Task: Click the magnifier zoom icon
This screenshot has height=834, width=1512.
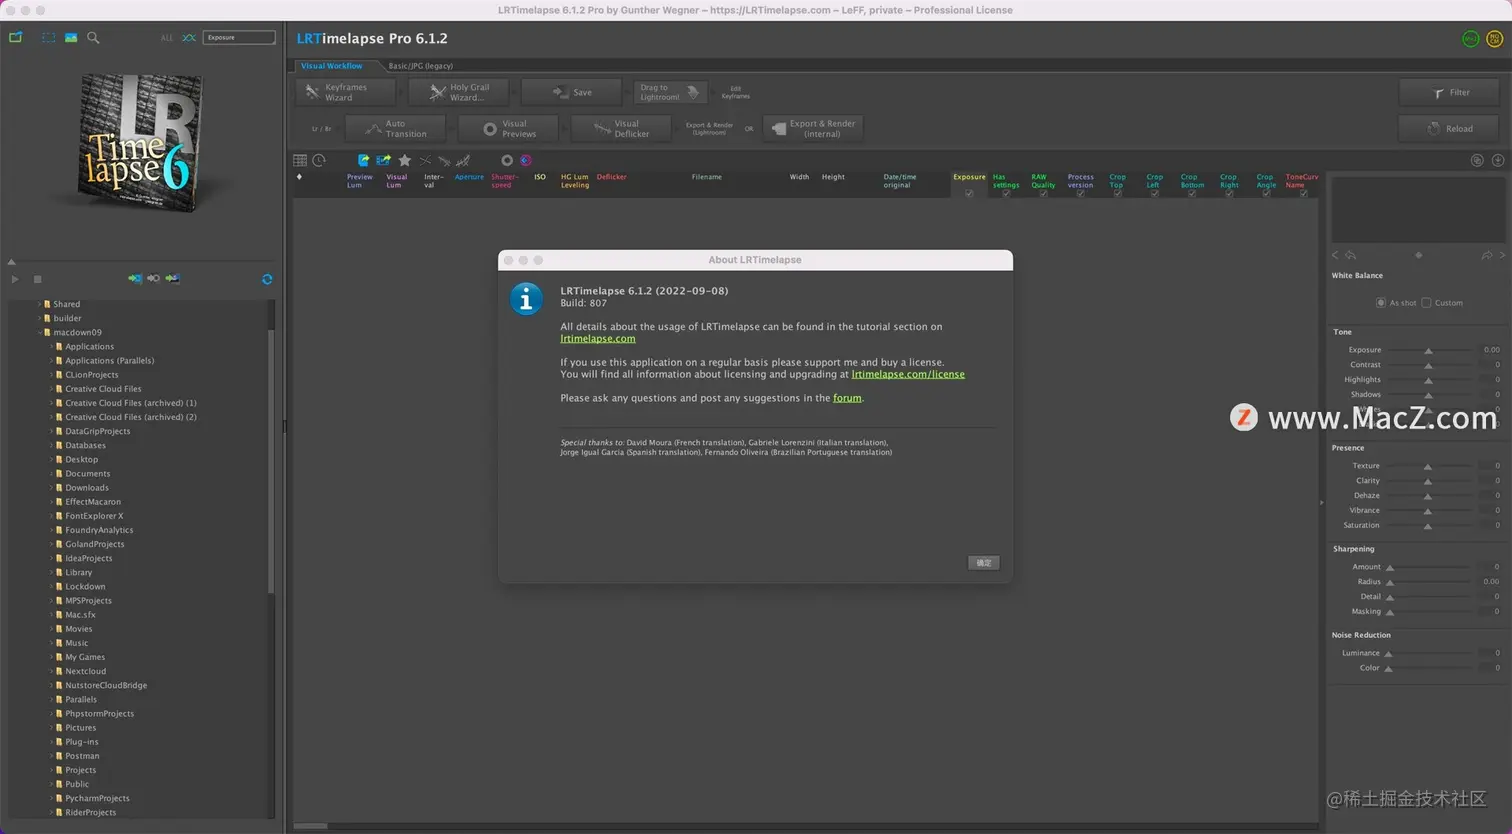Action: pyautogui.click(x=93, y=37)
